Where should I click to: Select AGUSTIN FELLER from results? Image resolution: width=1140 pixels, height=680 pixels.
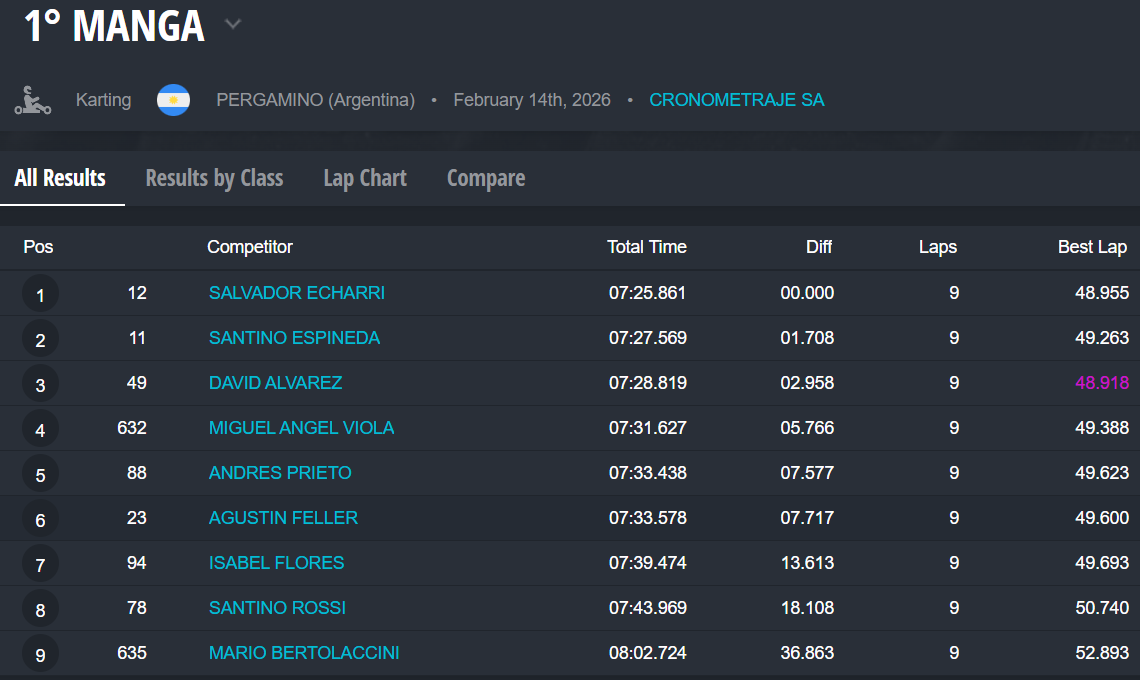coord(283,518)
